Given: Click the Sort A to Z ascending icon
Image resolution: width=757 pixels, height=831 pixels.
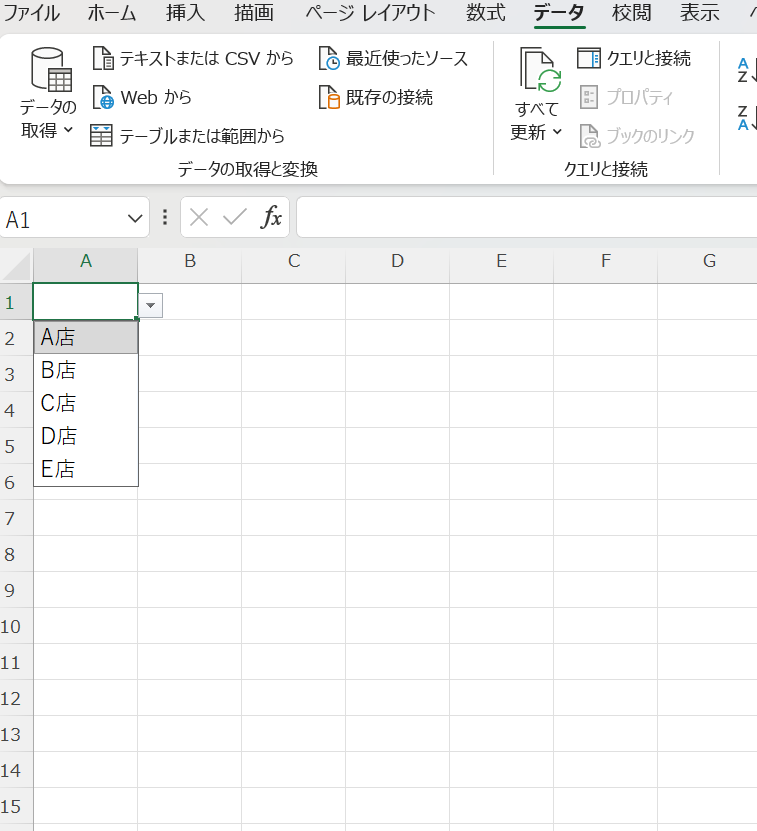Looking at the screenshot, I should coord(744,70).
